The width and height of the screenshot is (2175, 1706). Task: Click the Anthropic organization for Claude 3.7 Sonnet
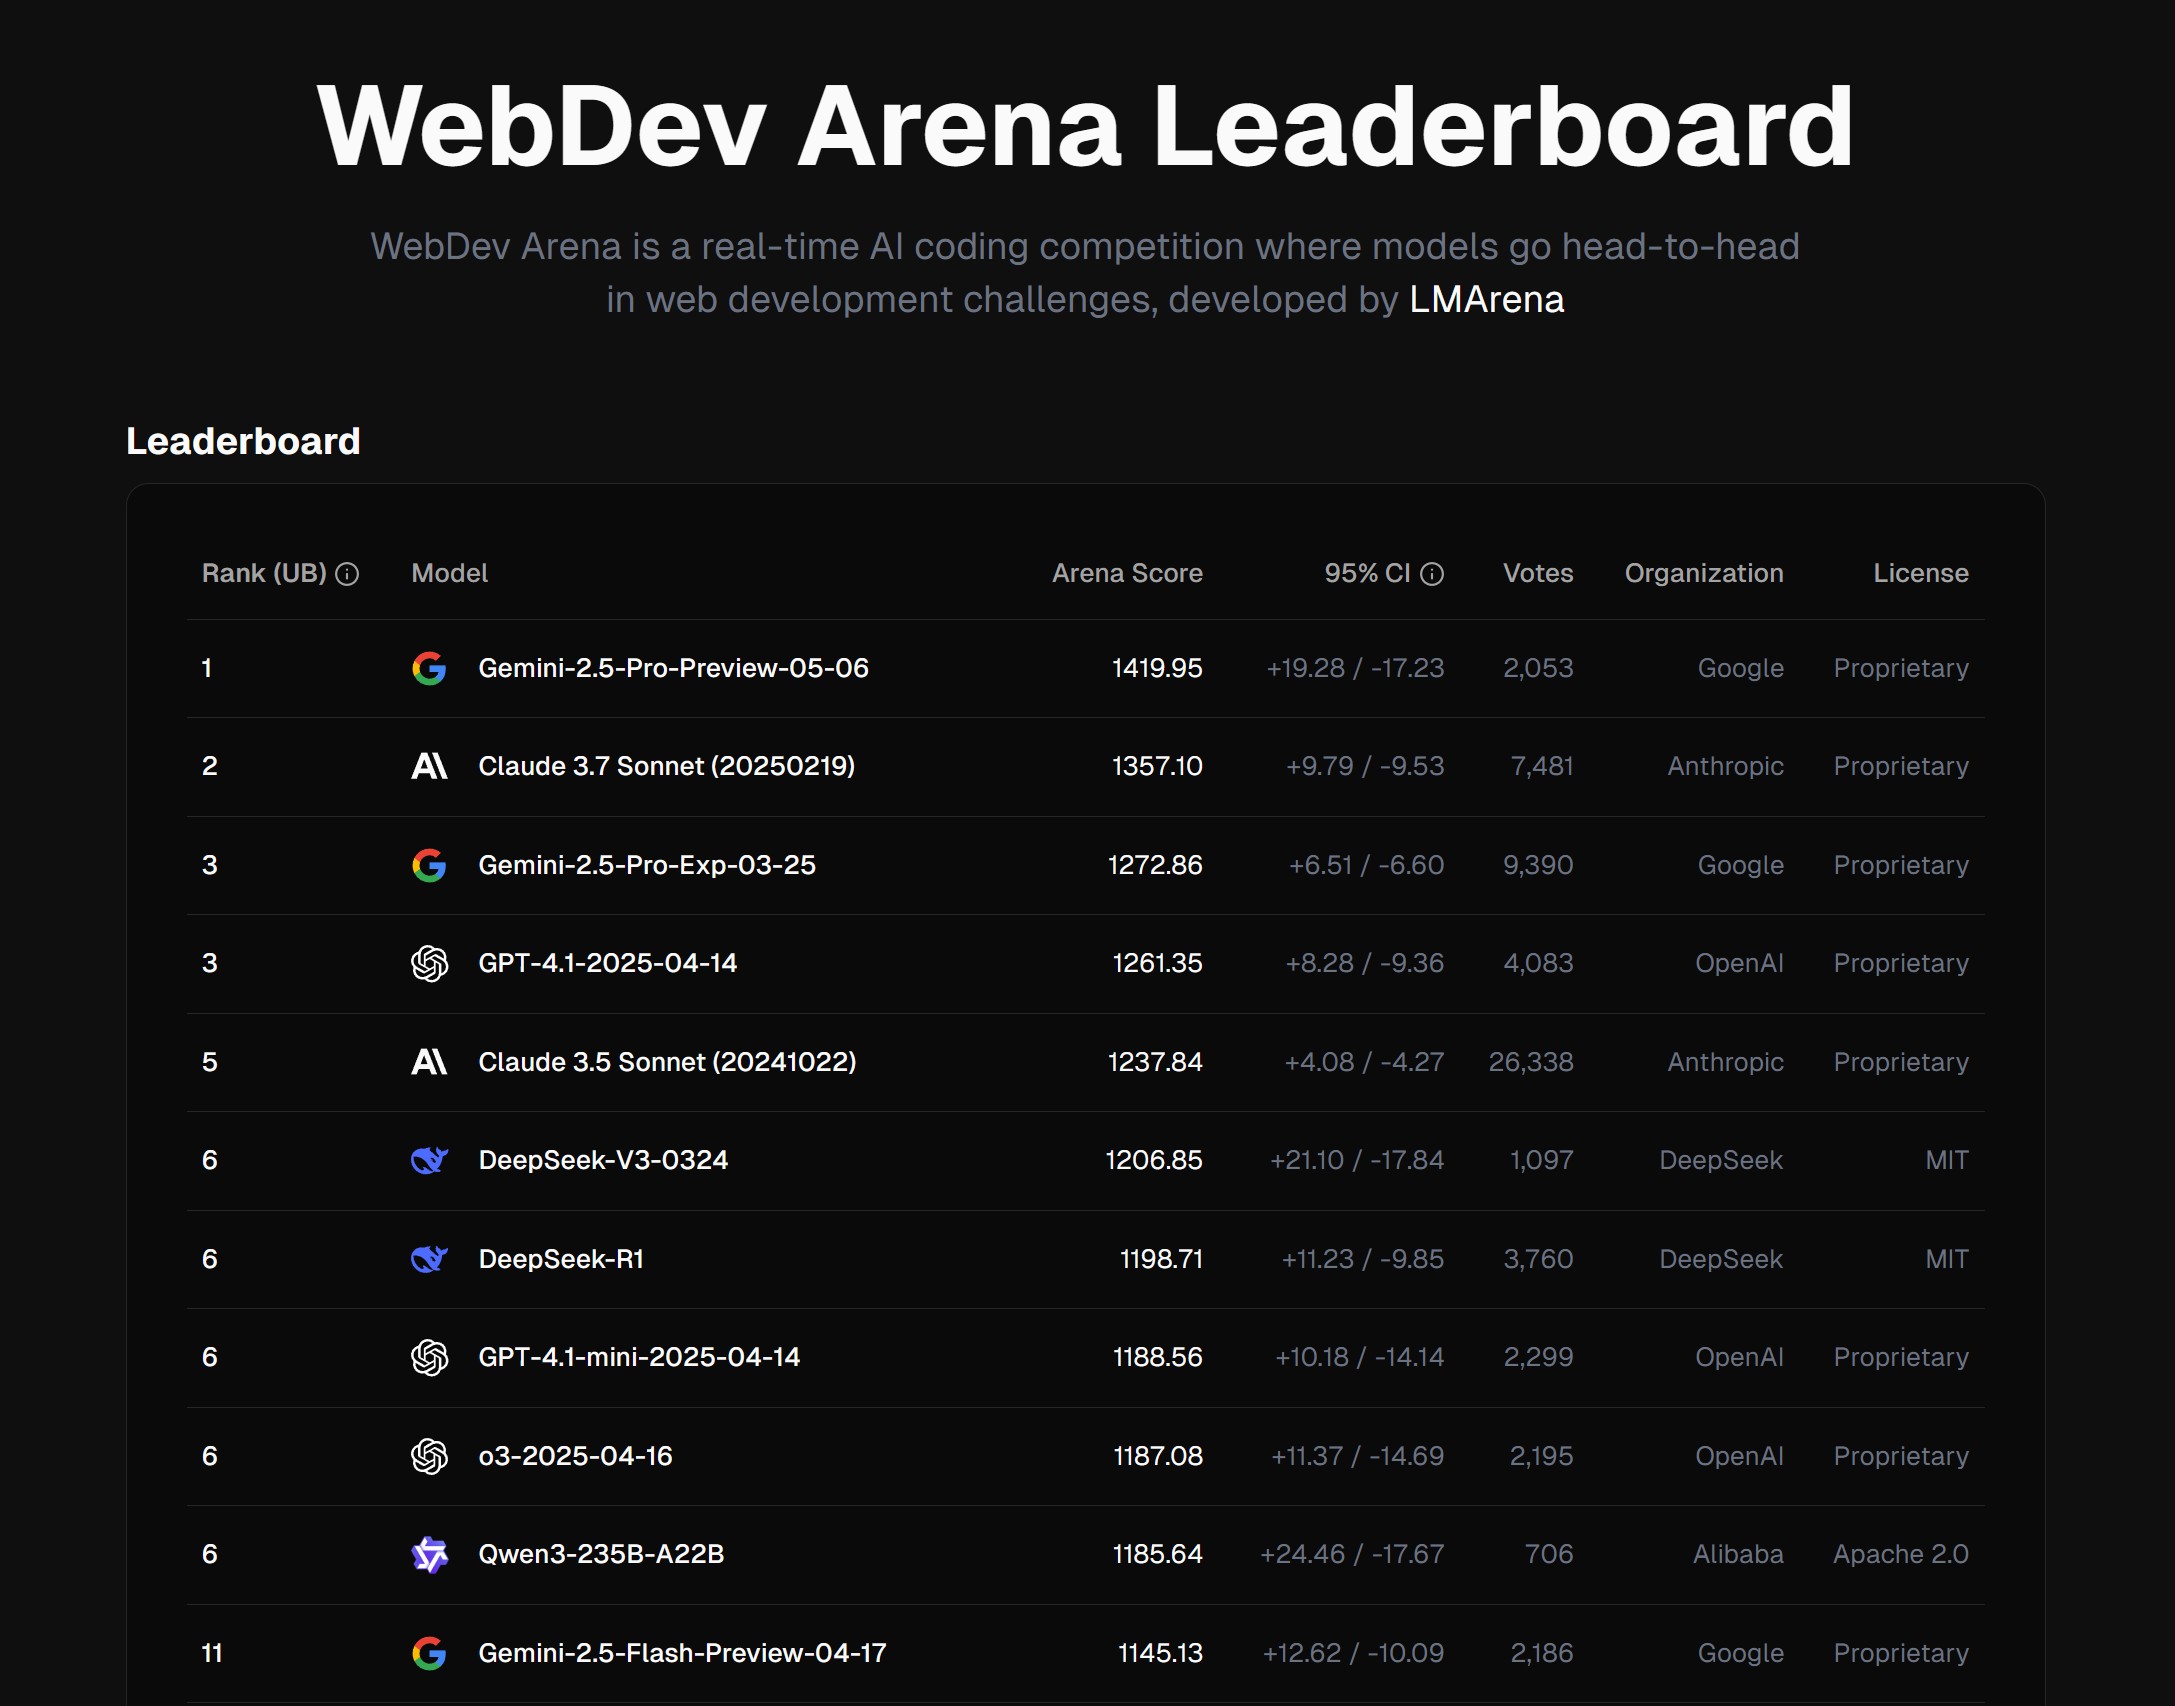click(x=1725, y=766)
